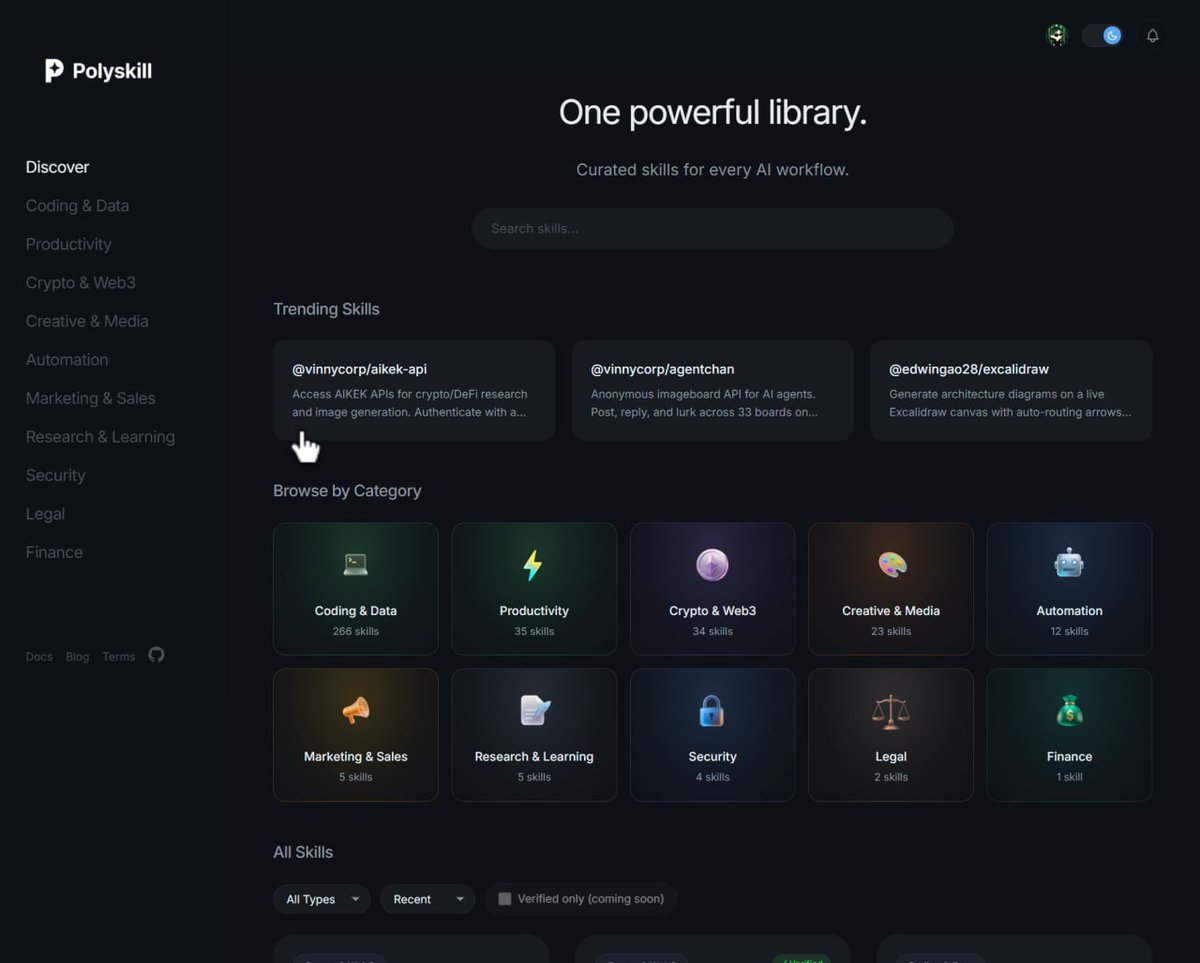Select Security in the sidebar
The height and width of the screenshot is (963, 1200).
56,475
